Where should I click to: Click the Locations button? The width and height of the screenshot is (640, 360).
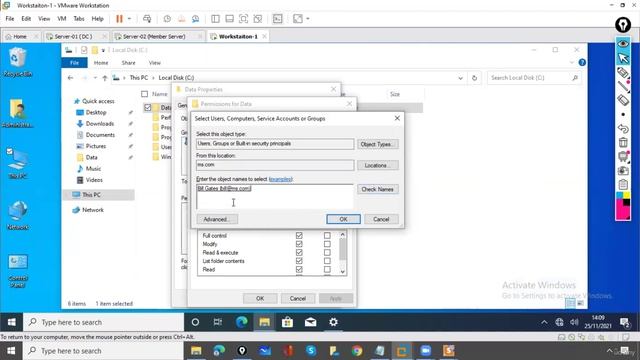point(378,165)
